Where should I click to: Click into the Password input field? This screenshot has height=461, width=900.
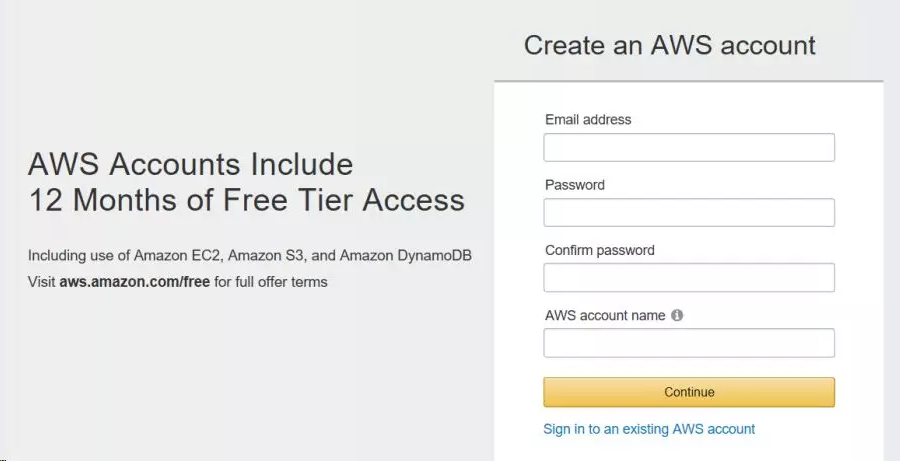688,213
